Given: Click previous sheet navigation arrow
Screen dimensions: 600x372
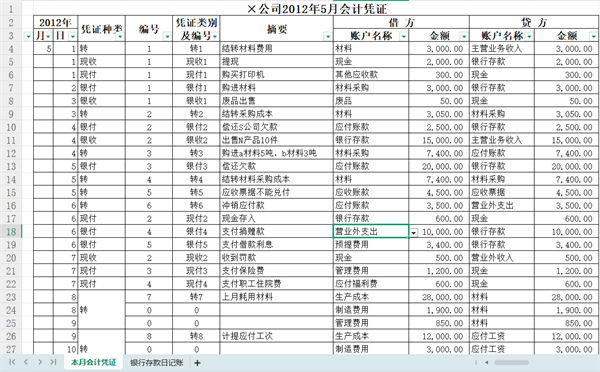Looking at the screenshot, I should tap(26, 362).
